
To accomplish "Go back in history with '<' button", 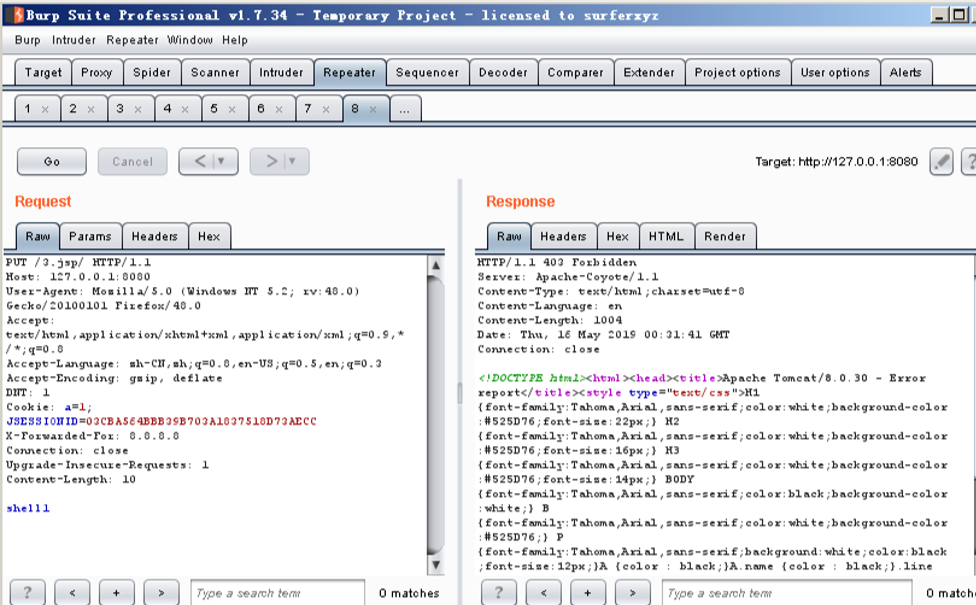I will click(x=199, y=162).
